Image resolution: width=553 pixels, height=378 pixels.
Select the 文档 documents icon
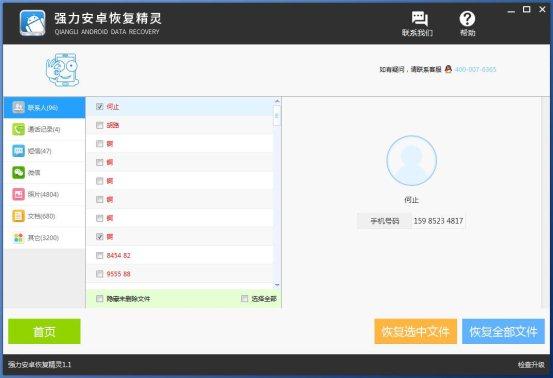18,216
